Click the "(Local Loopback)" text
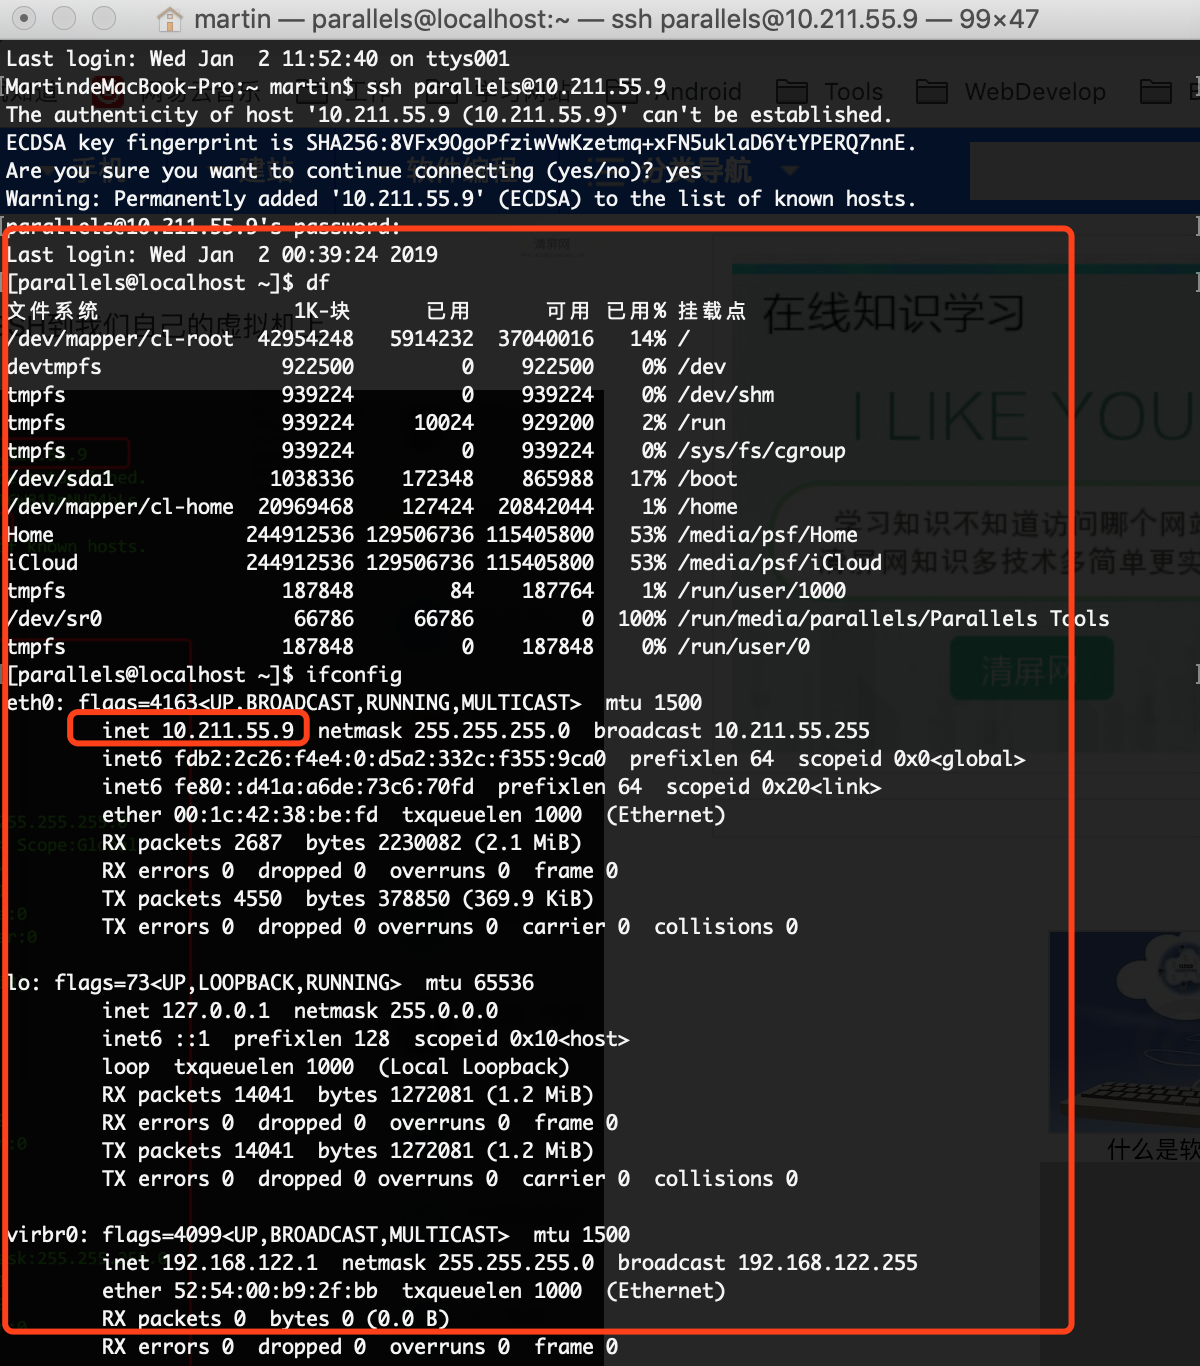 tap(474, 1067)
